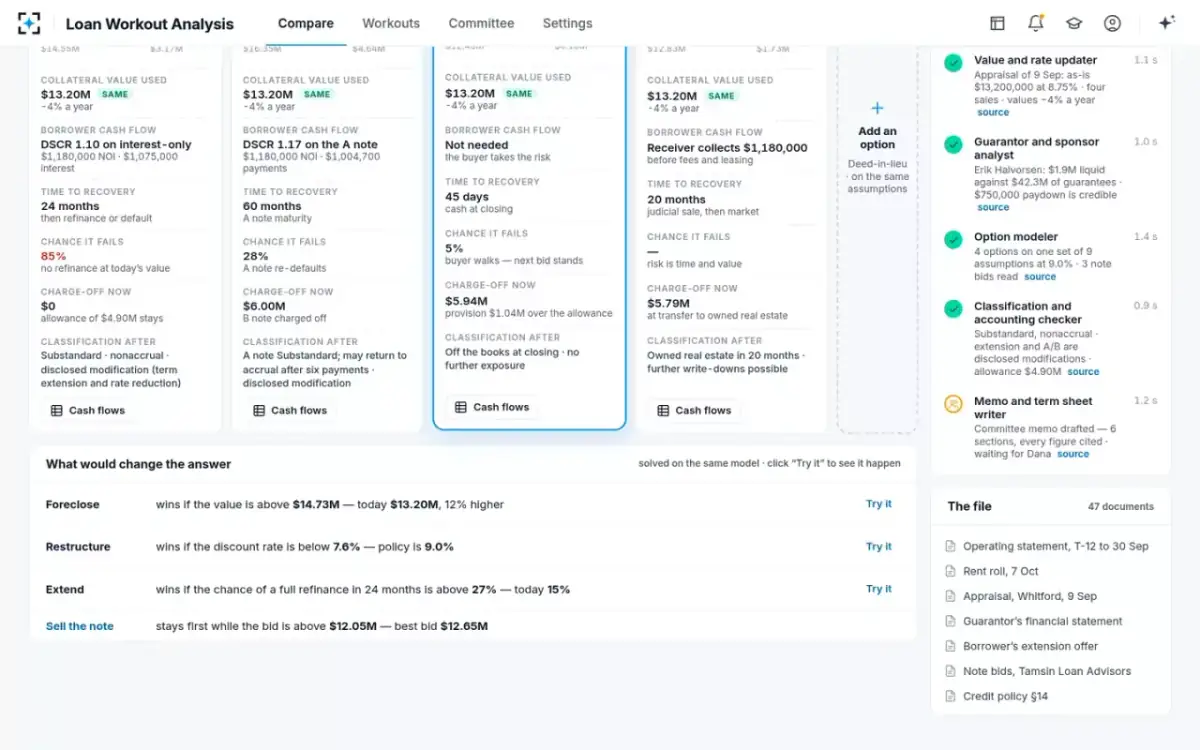1200x750 pixels.
Task: Click document icon for Borrower's extension offer
Action: 951,646
